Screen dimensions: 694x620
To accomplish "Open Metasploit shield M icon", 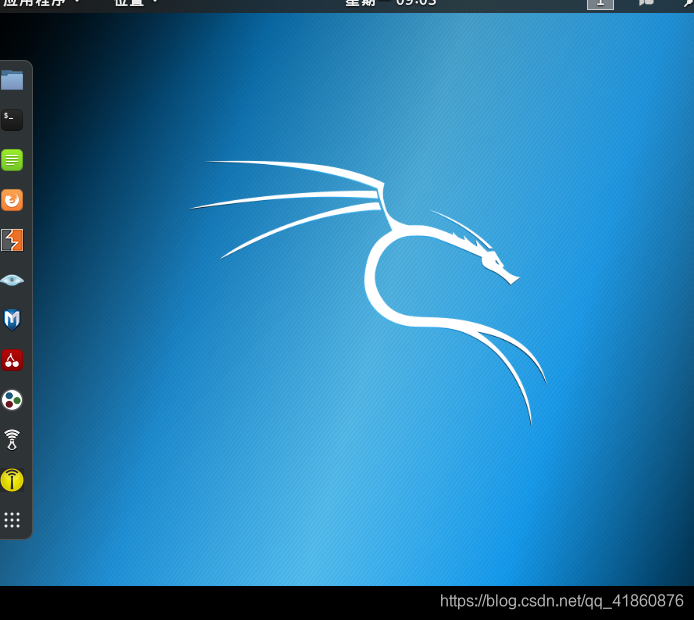I will pyautogui.click(x=12, y=320).
